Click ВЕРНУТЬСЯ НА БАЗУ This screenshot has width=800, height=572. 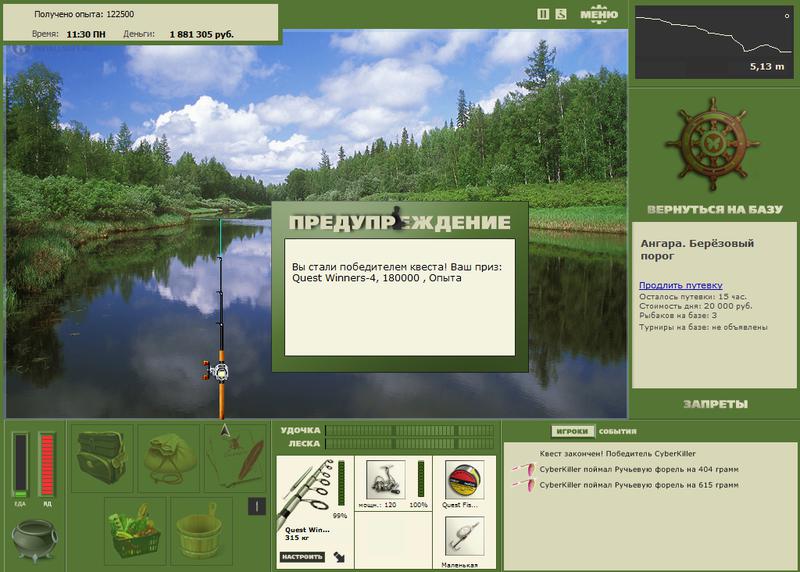coord(714,209)
